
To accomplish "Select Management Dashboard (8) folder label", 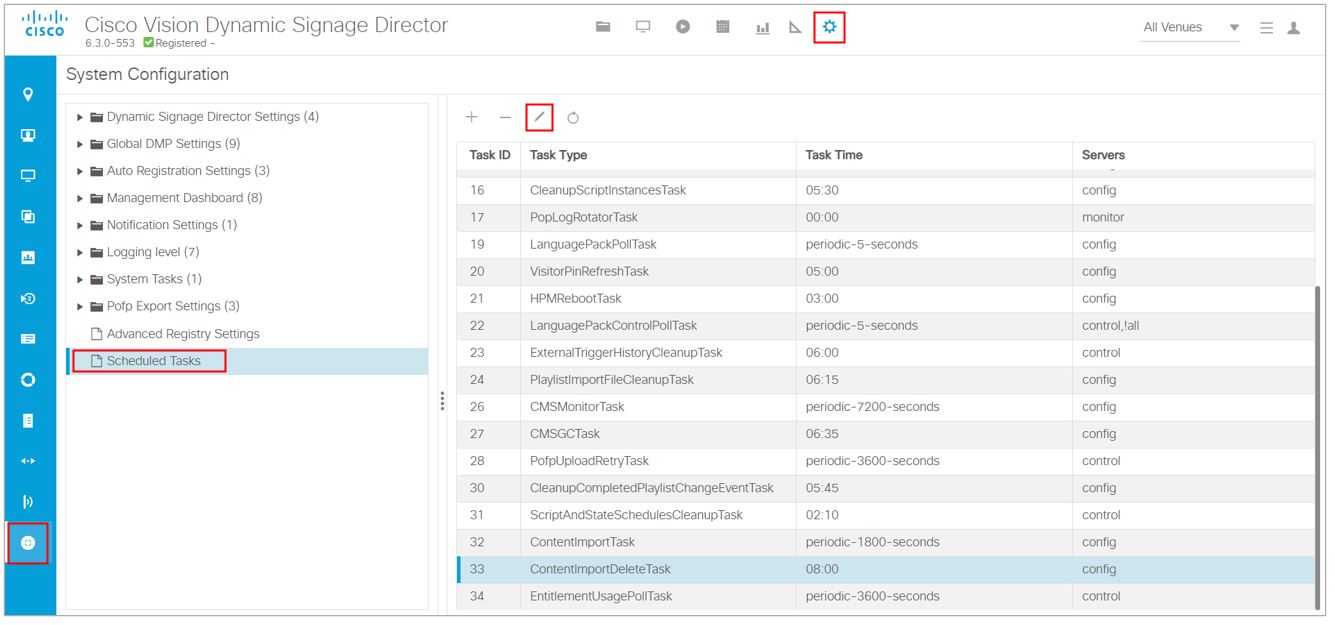I will pos(184,198).
